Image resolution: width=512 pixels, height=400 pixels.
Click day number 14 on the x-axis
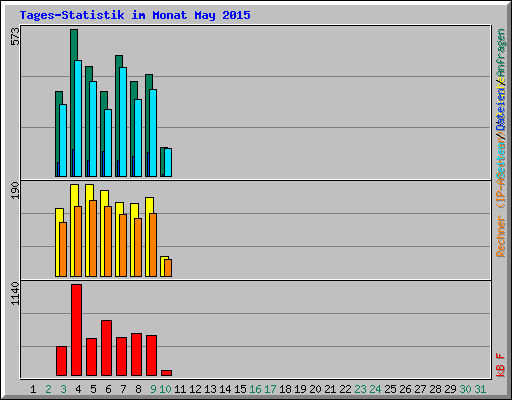(x=225, y=389)
